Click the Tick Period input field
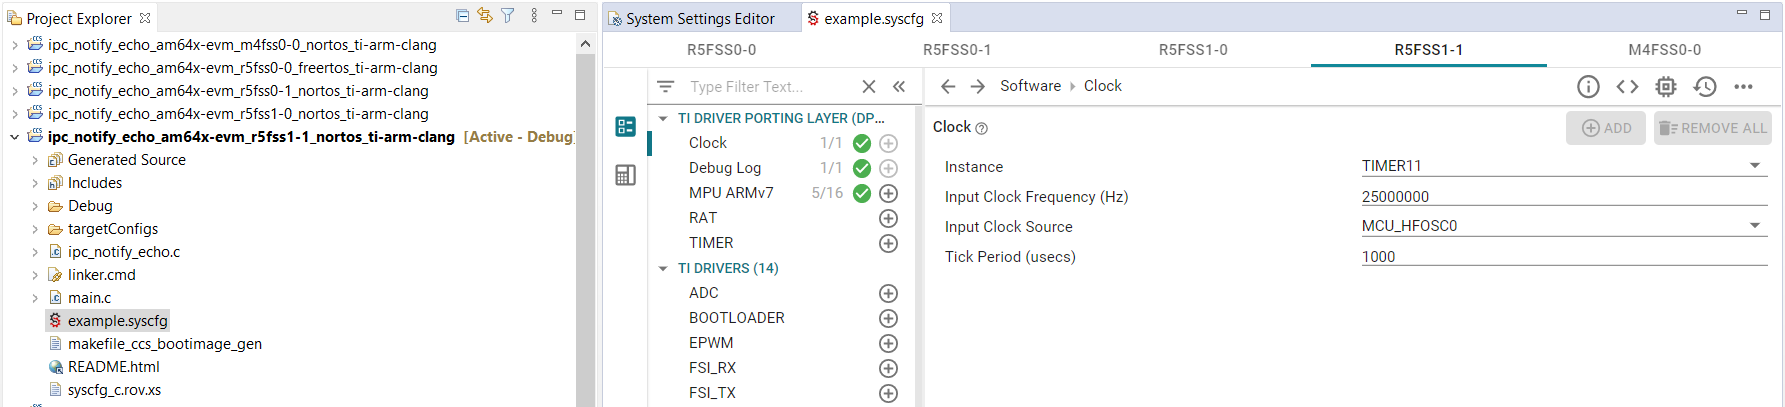The height and width of the screenshot is (407, 1785). [x=1563, y=257]
